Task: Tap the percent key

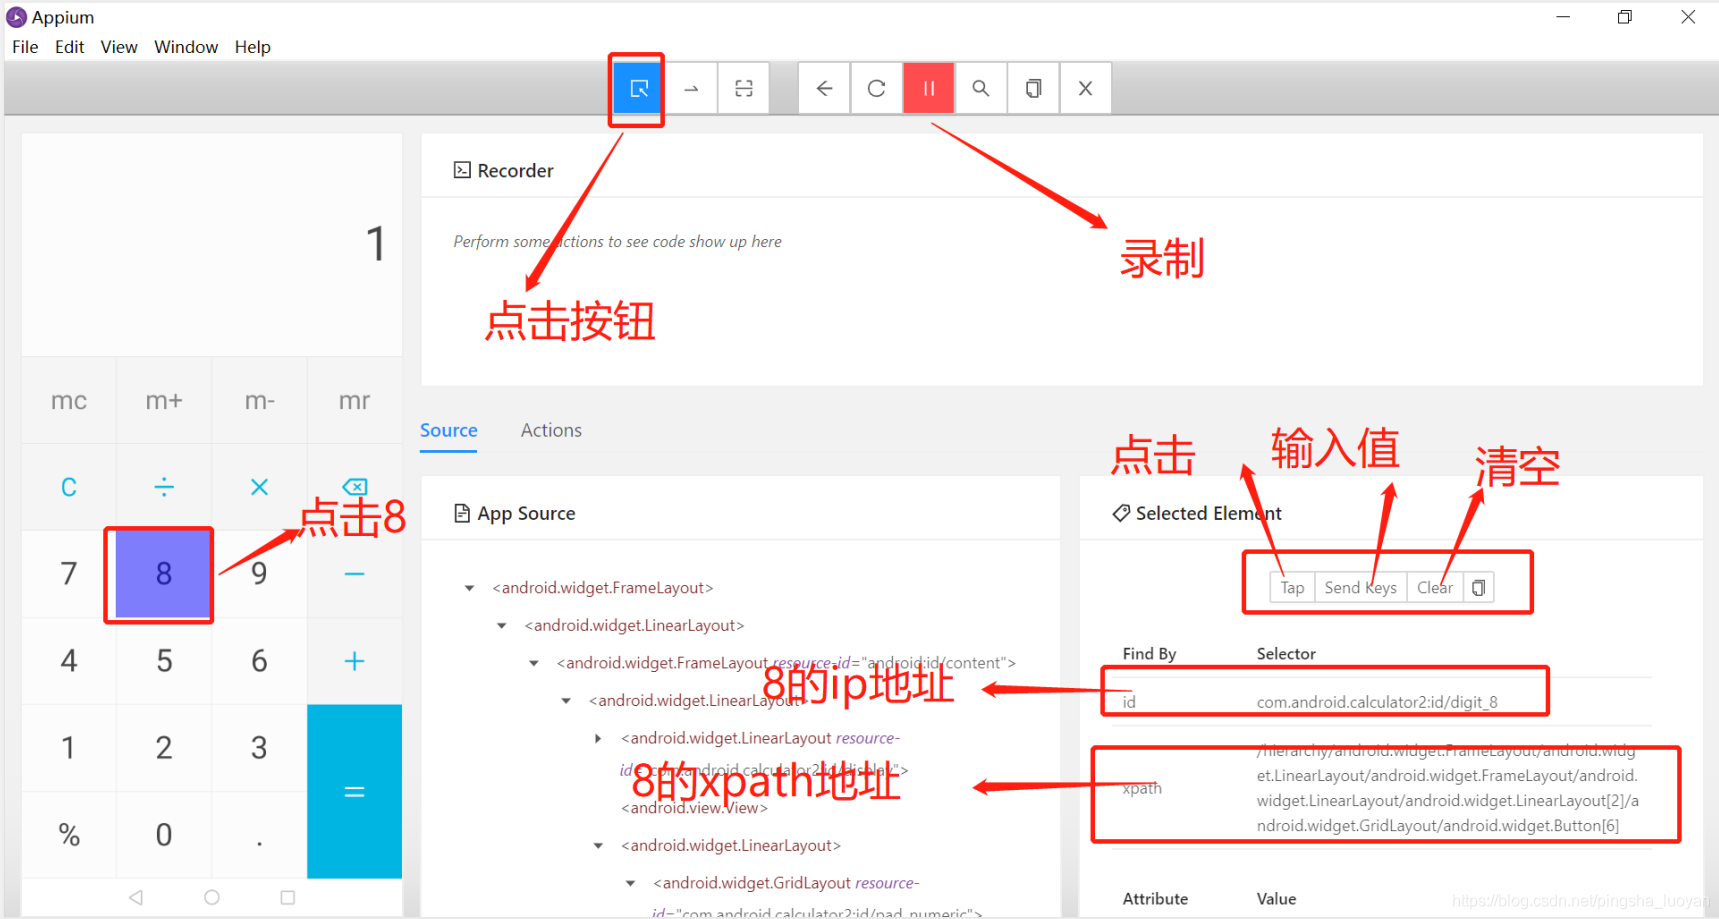Action: (x=69, y=835)
